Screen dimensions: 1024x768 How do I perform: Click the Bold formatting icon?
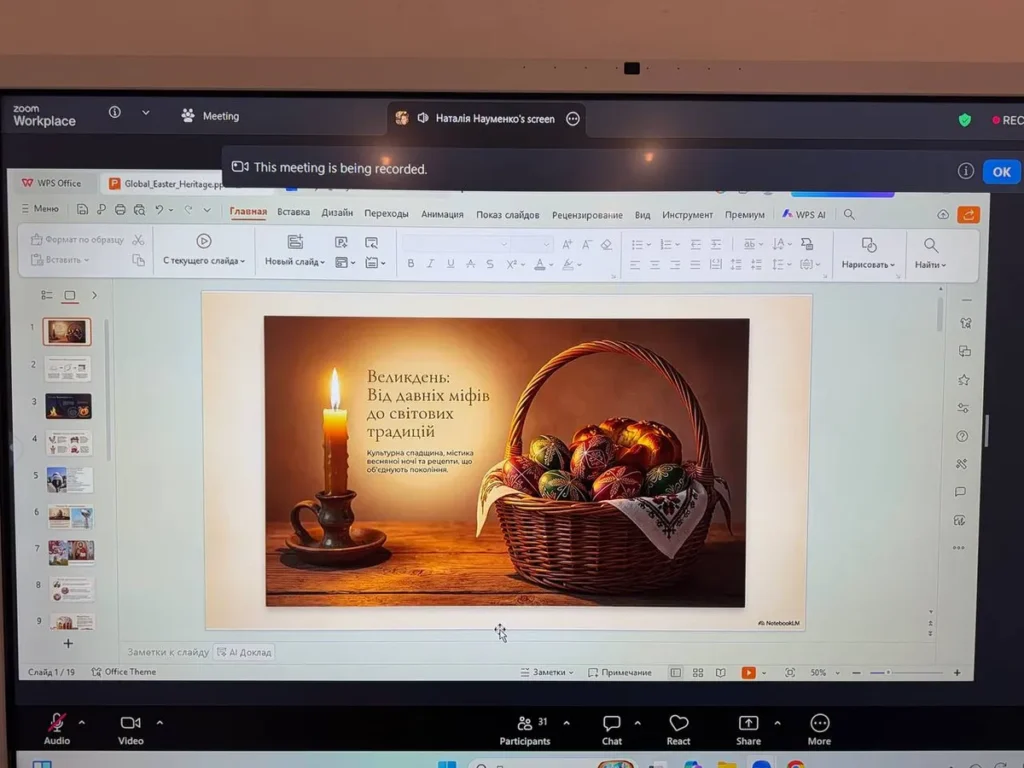pos(410,264)
